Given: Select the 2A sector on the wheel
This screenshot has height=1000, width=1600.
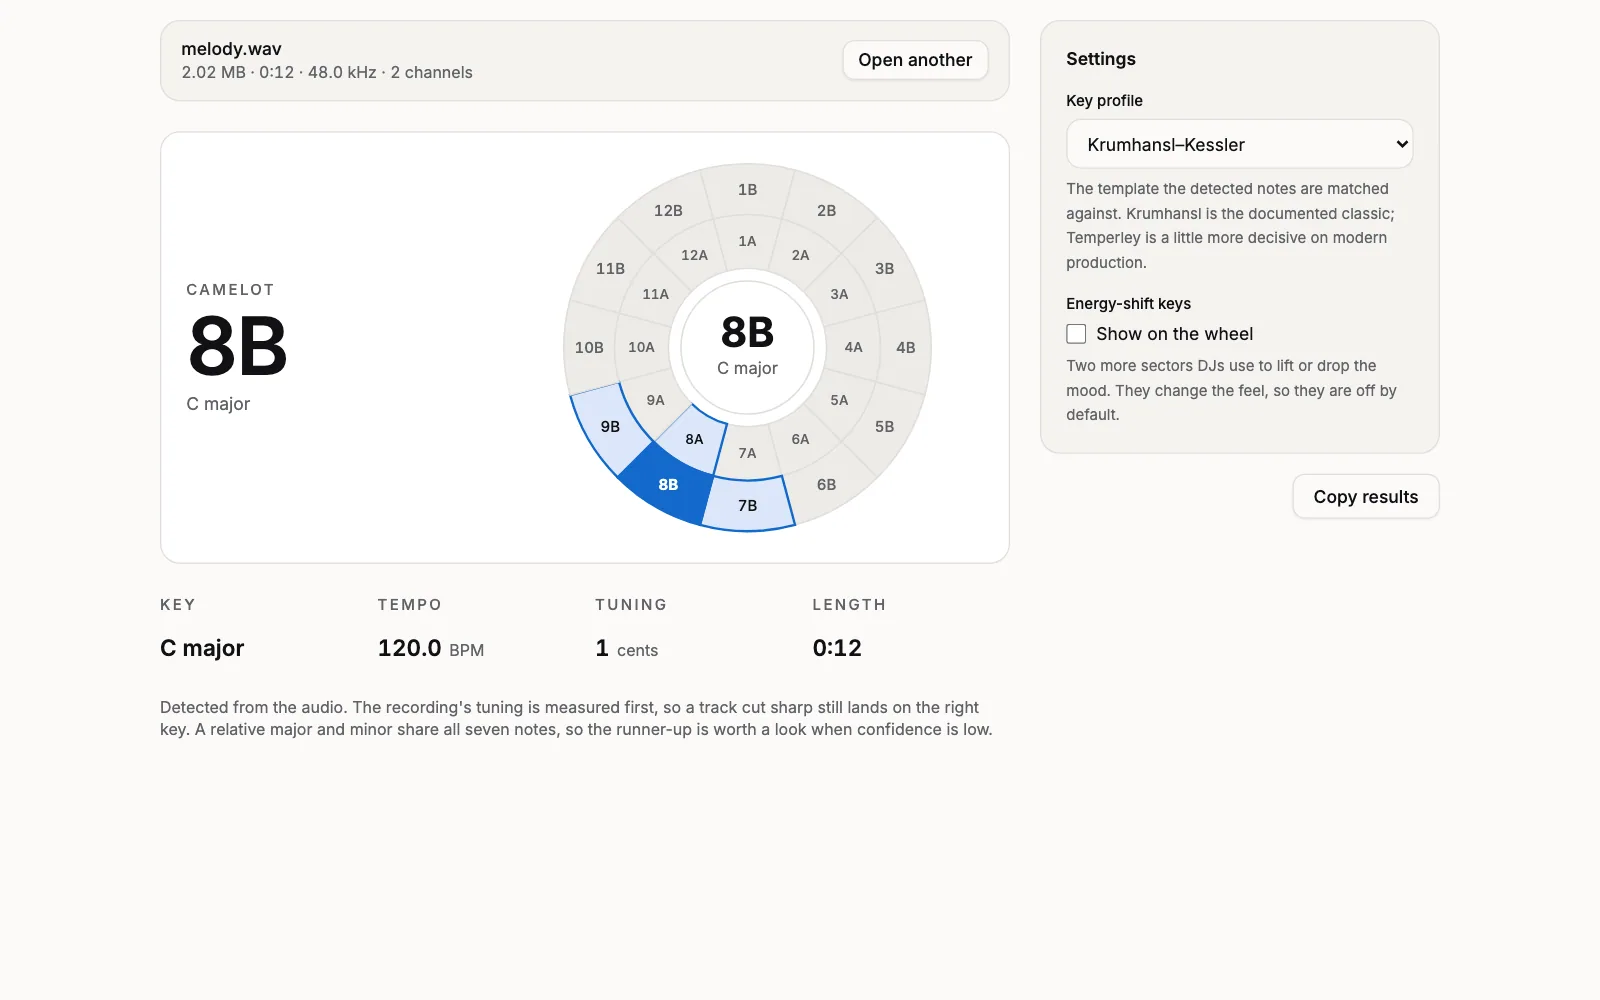Looking at the screenshot, I should pyautogui.click(x=800, y=255).
